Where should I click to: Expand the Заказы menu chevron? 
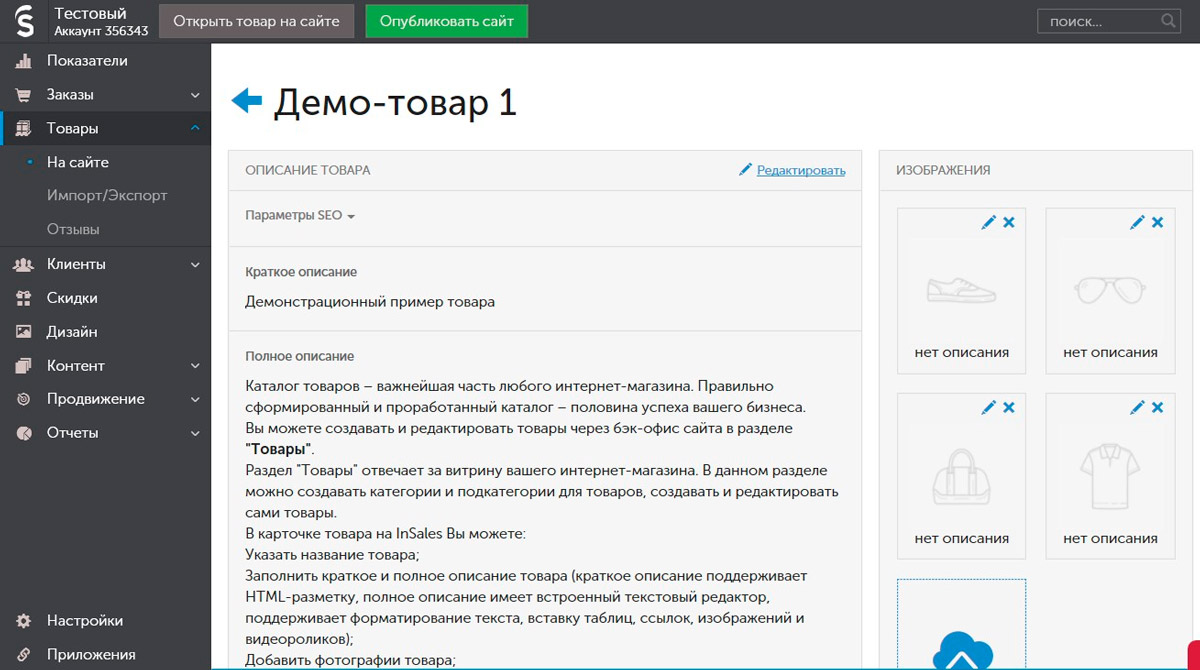(195, 95)
